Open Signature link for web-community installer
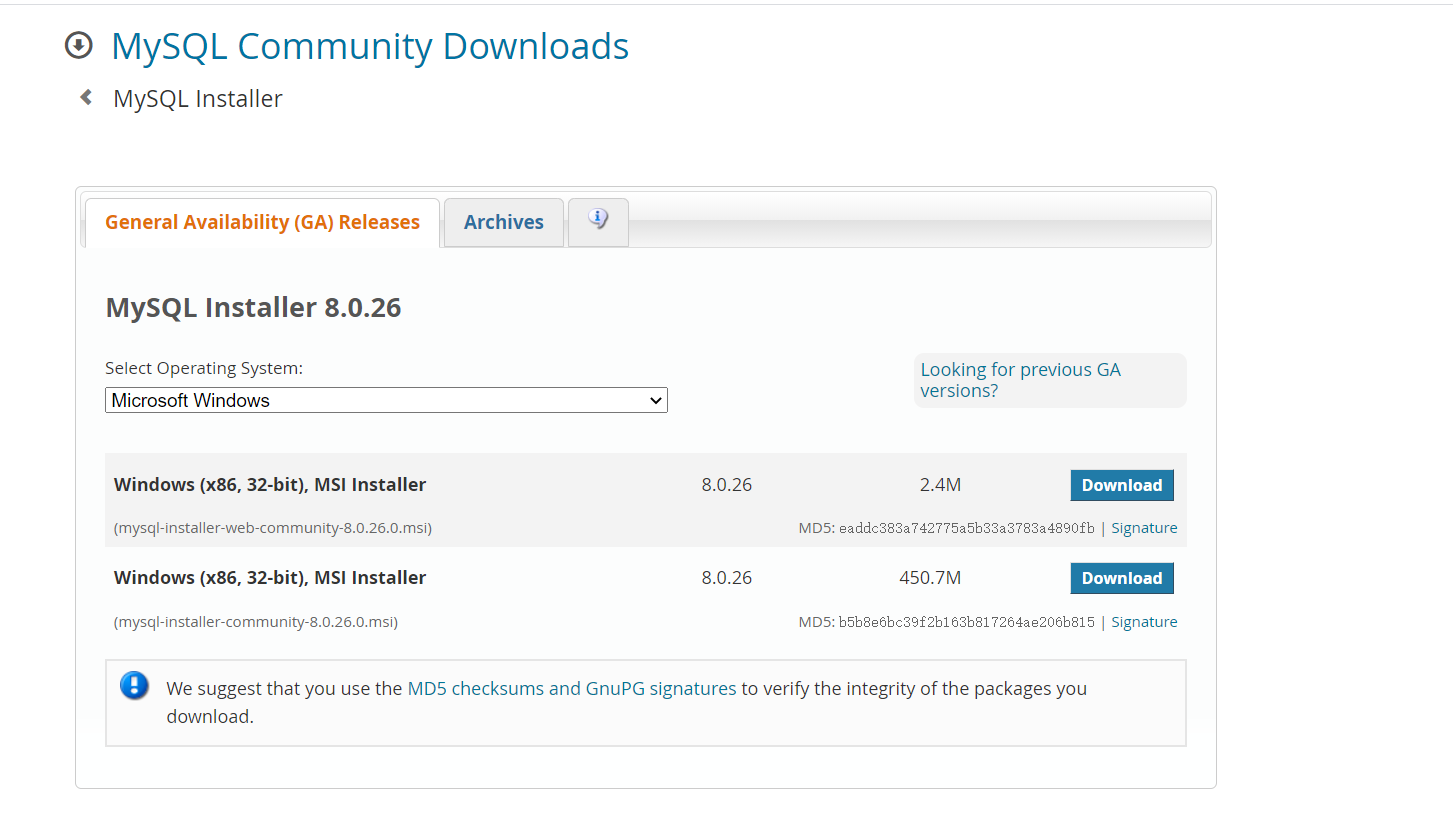The width and height of the screenshot is (1453, 821). pos(1144,528)
